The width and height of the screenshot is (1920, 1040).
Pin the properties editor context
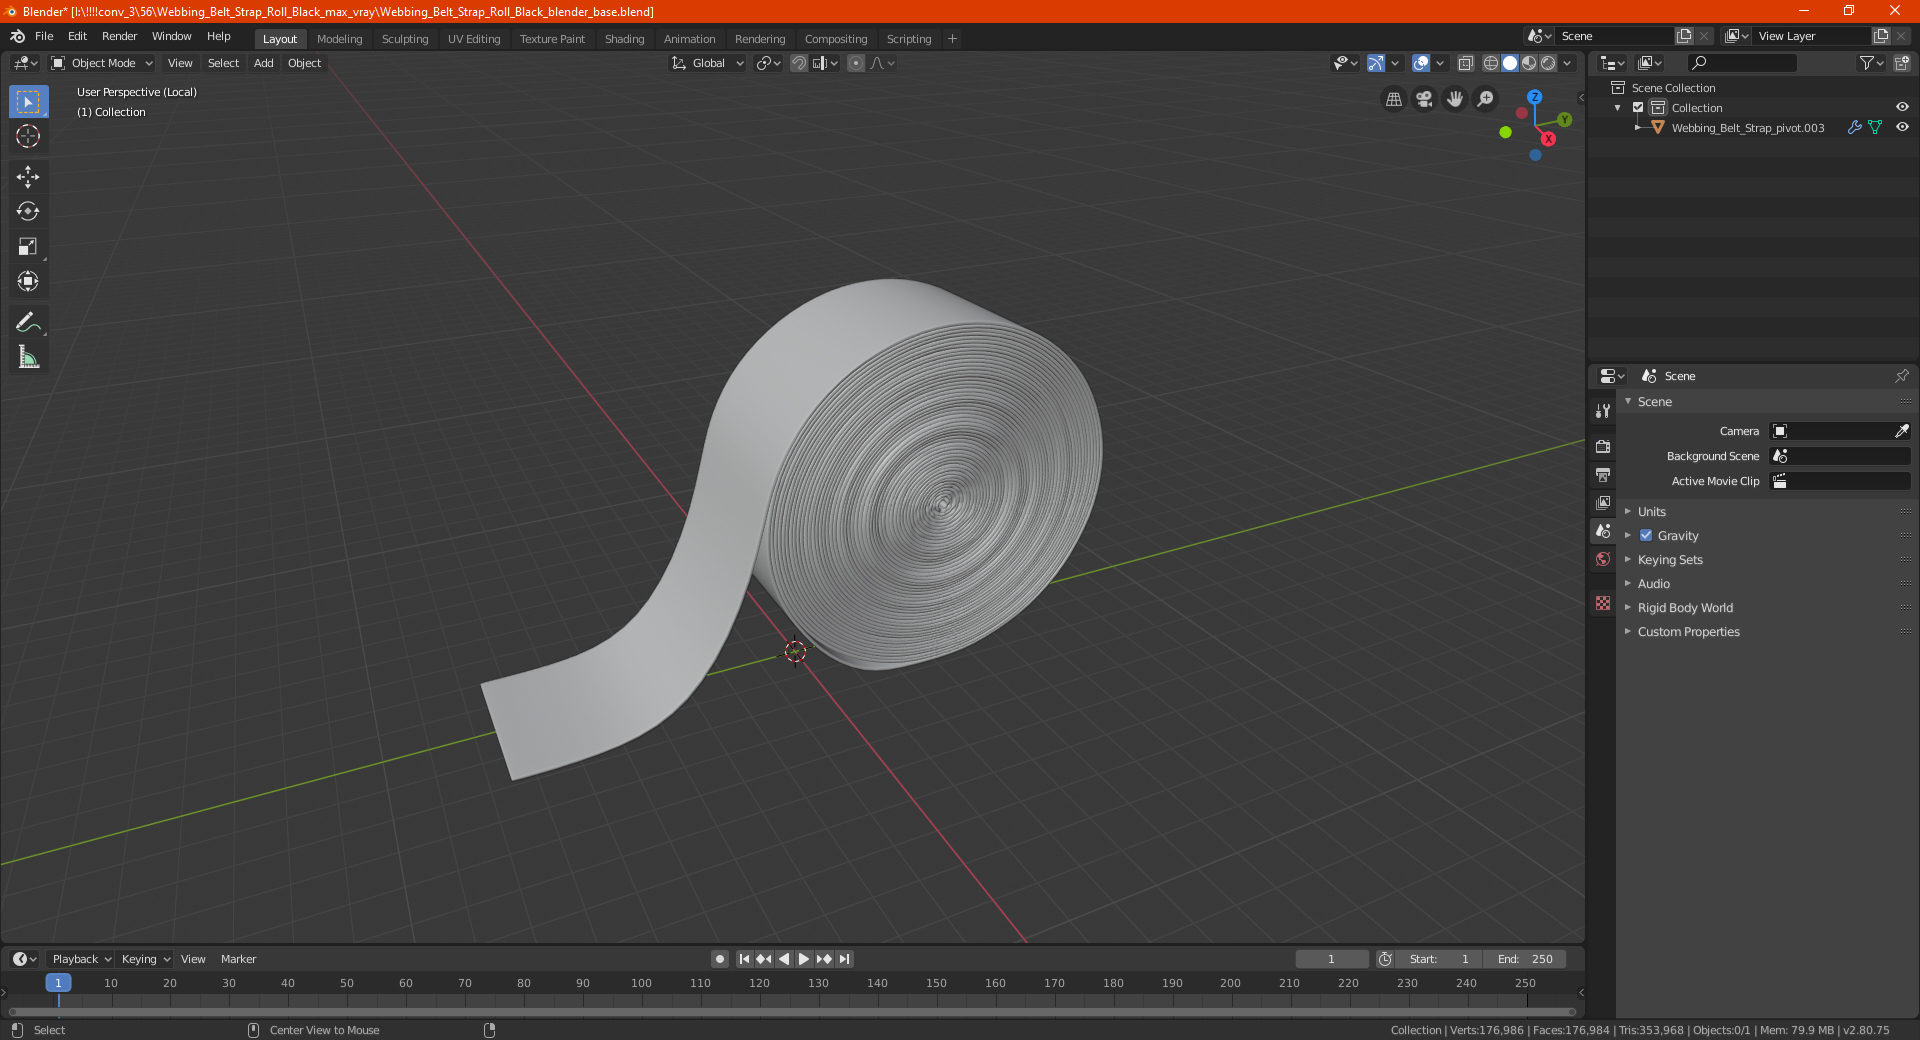tap(1901, 376)
